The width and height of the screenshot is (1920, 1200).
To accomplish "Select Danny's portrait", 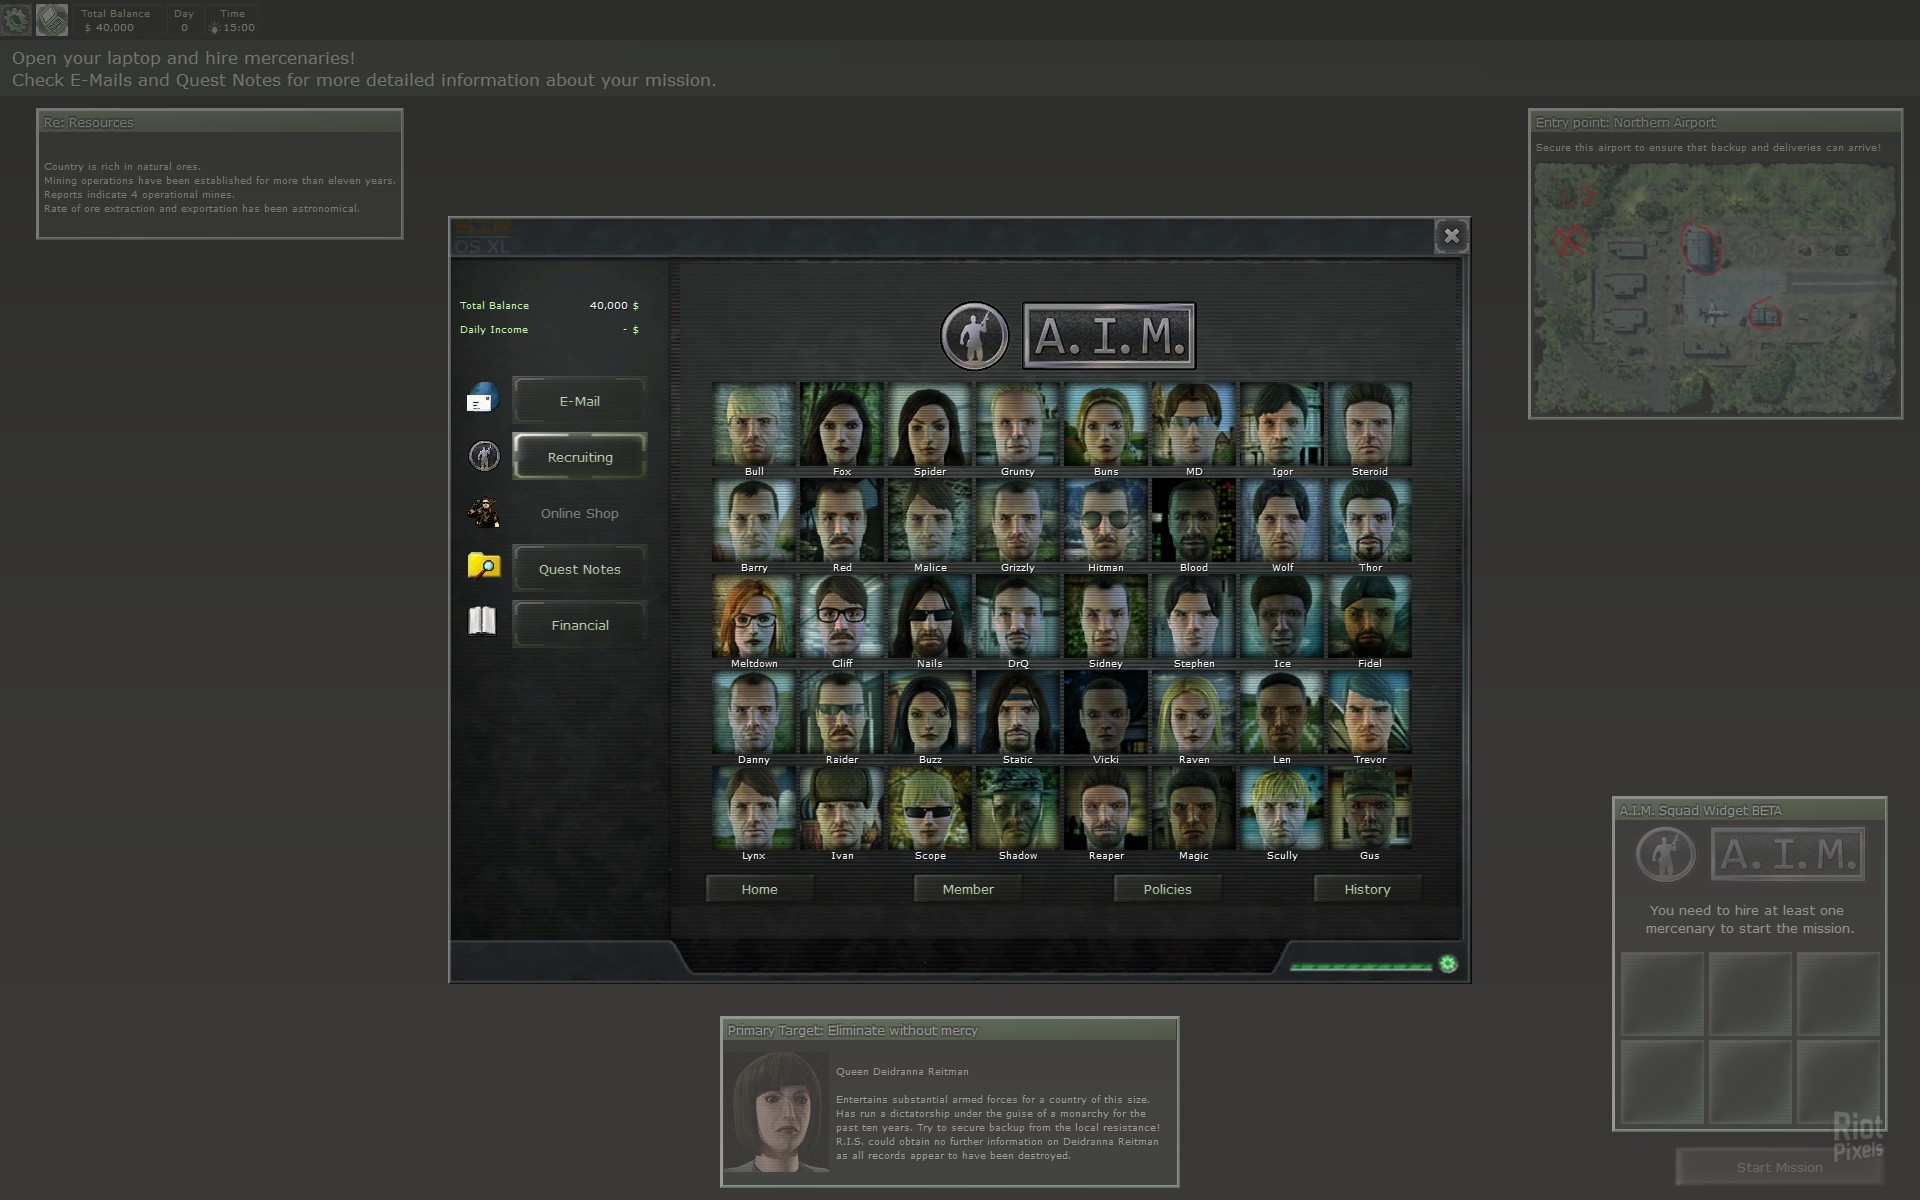I will click(x=754, y=712).
